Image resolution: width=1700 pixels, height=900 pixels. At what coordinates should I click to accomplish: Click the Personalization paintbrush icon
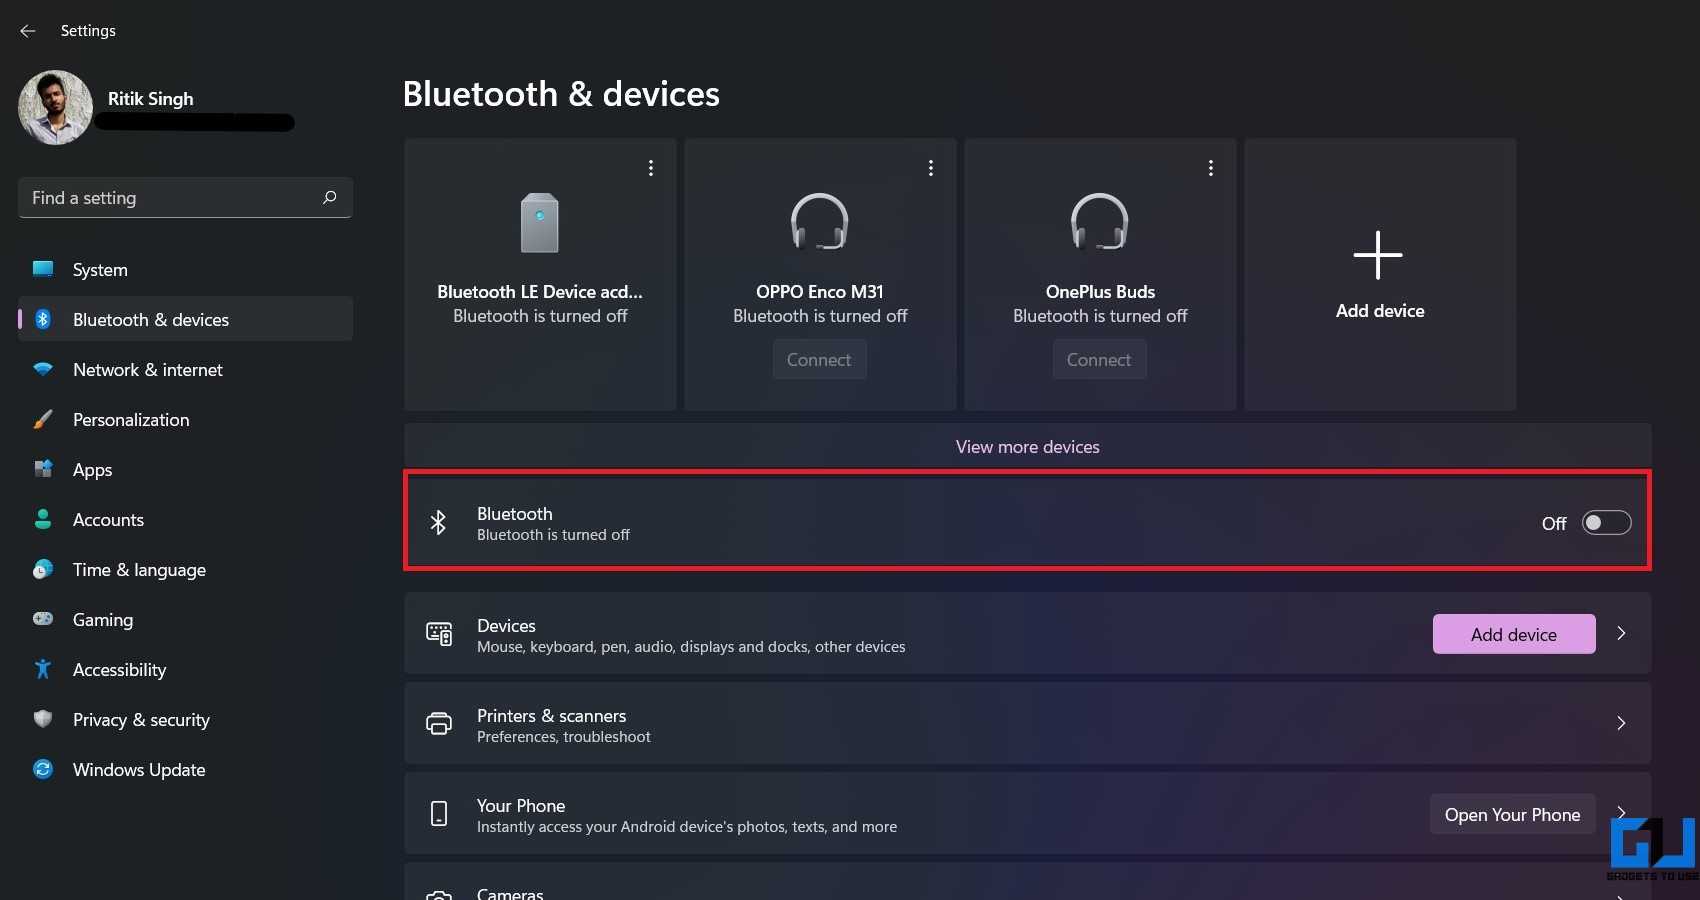coord(43,419)
